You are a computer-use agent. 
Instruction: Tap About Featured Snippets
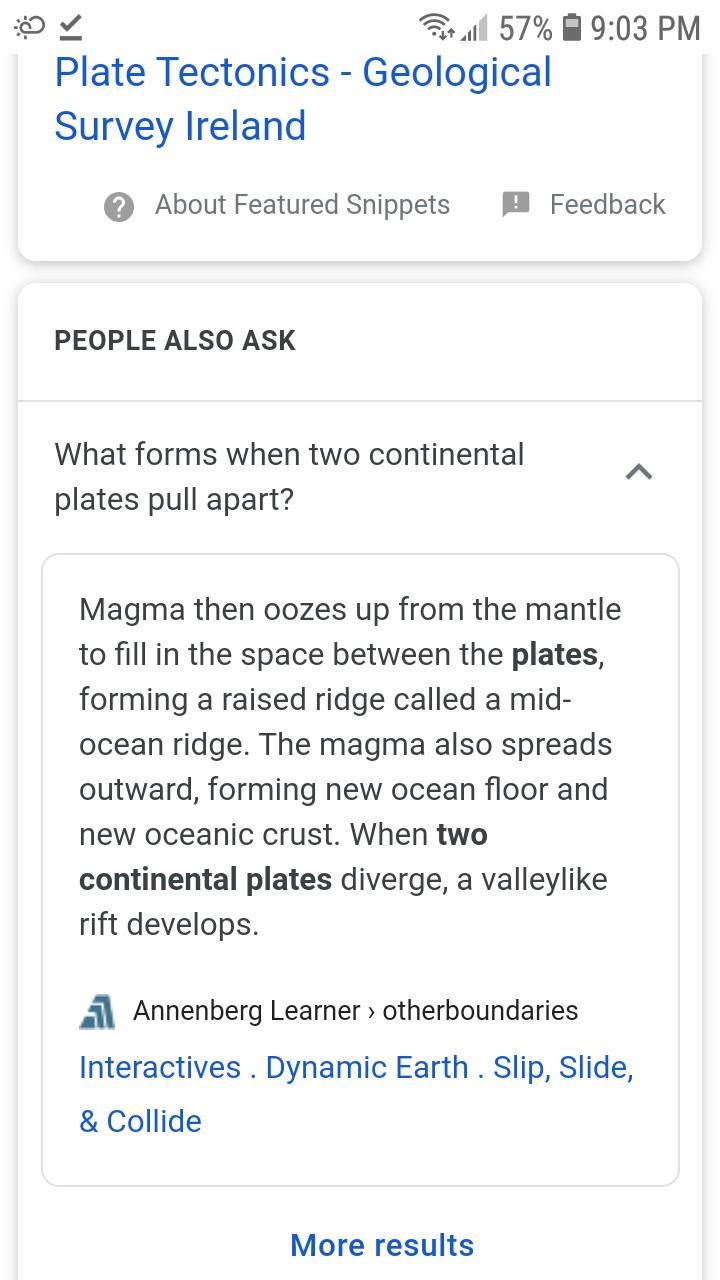click(x=302, y=205)
